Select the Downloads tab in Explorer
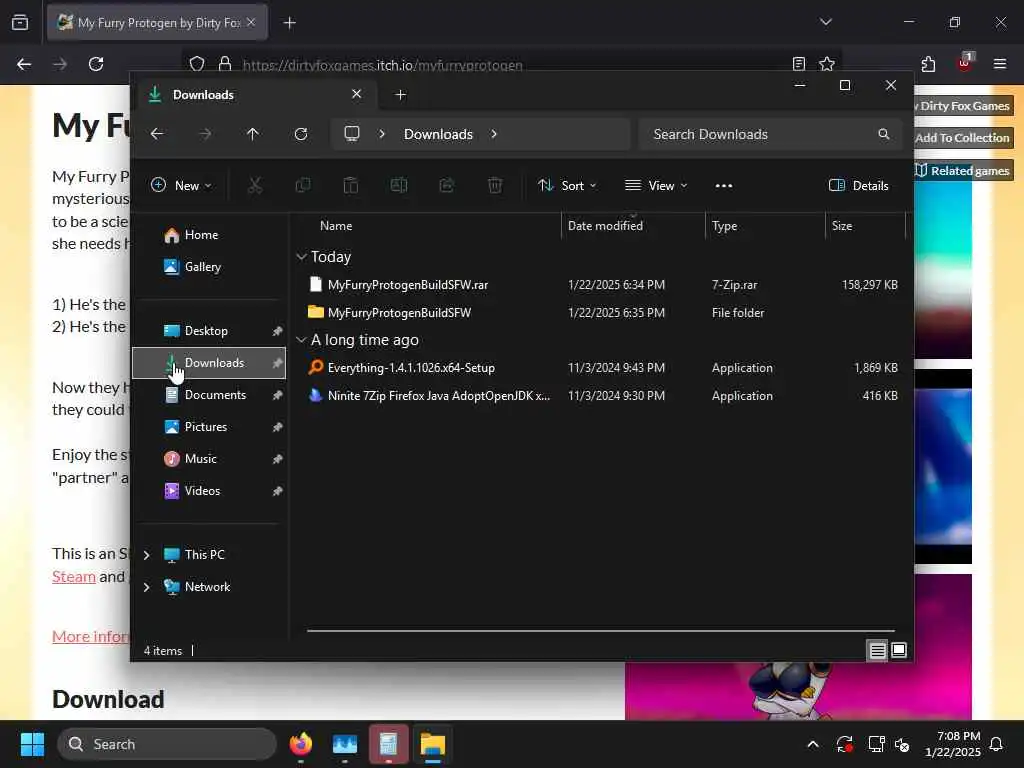The height and width of the screenshot is (768, 1024). click(255, 95)
